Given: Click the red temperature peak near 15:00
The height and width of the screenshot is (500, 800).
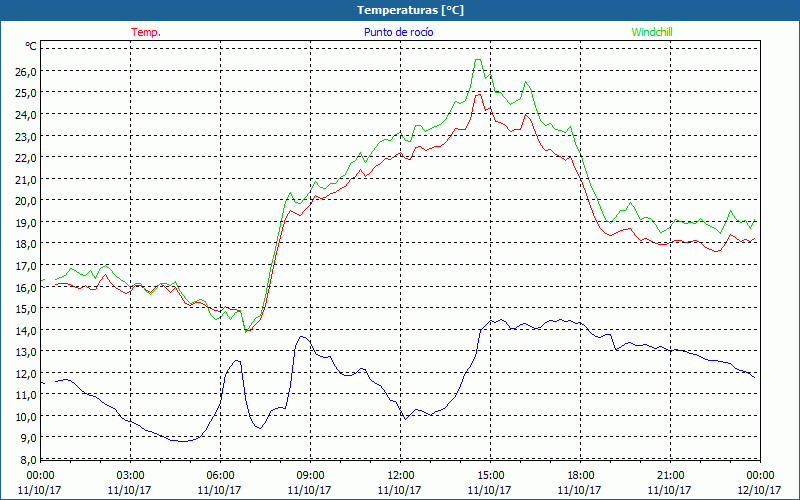Looking at the screenshot, I should pos(478,94).
